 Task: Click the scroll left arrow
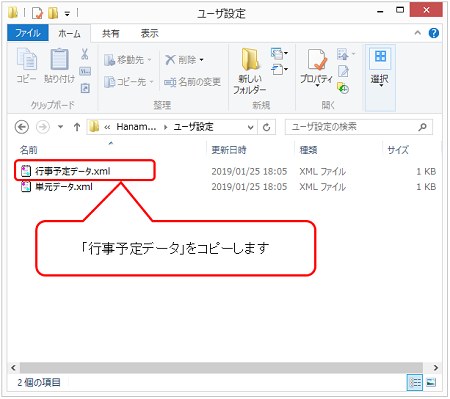pyautogui.click(x=13, y=368)
